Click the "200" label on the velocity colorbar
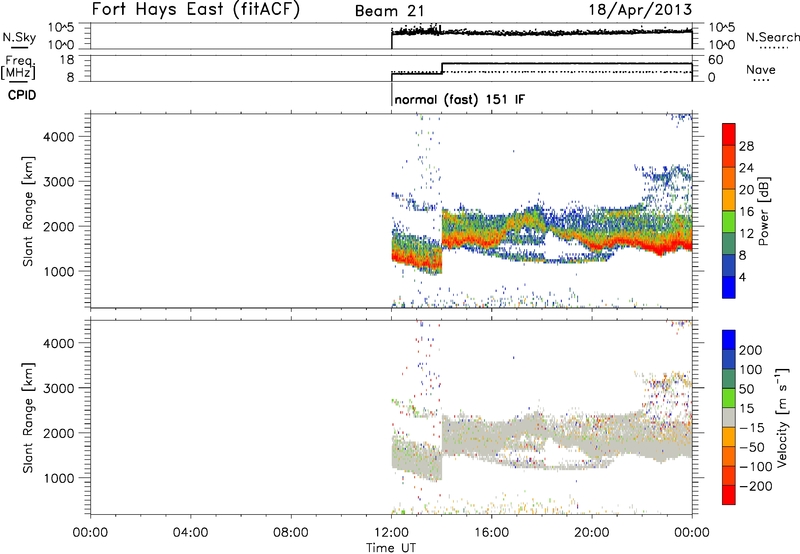The width and height of the screenshot is (800, 554). tap(751, 350)
